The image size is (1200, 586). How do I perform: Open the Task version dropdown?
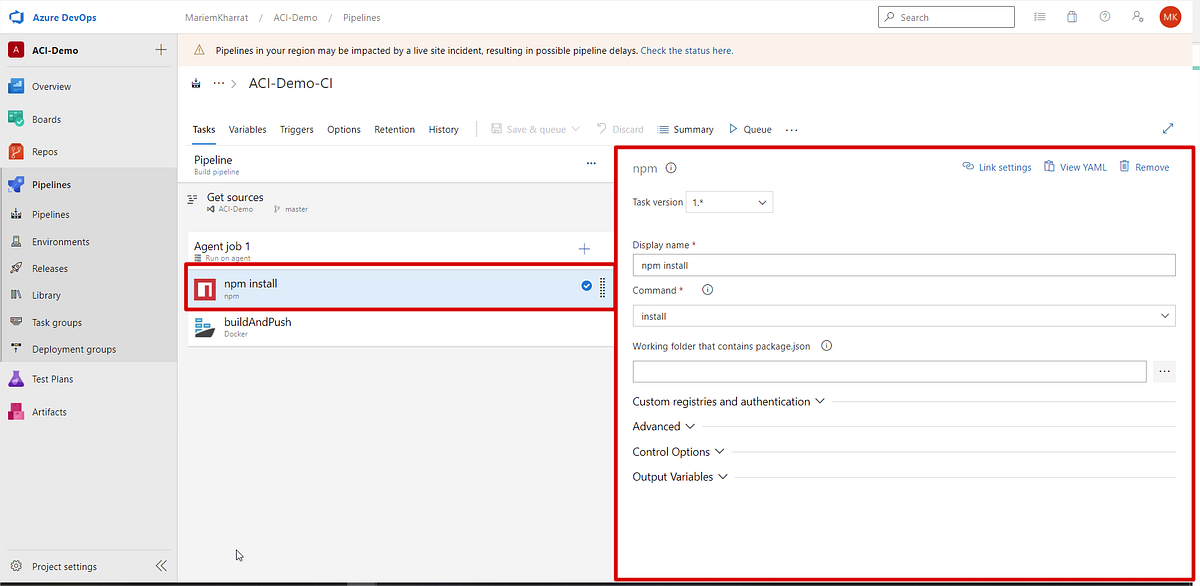(729, 201)
